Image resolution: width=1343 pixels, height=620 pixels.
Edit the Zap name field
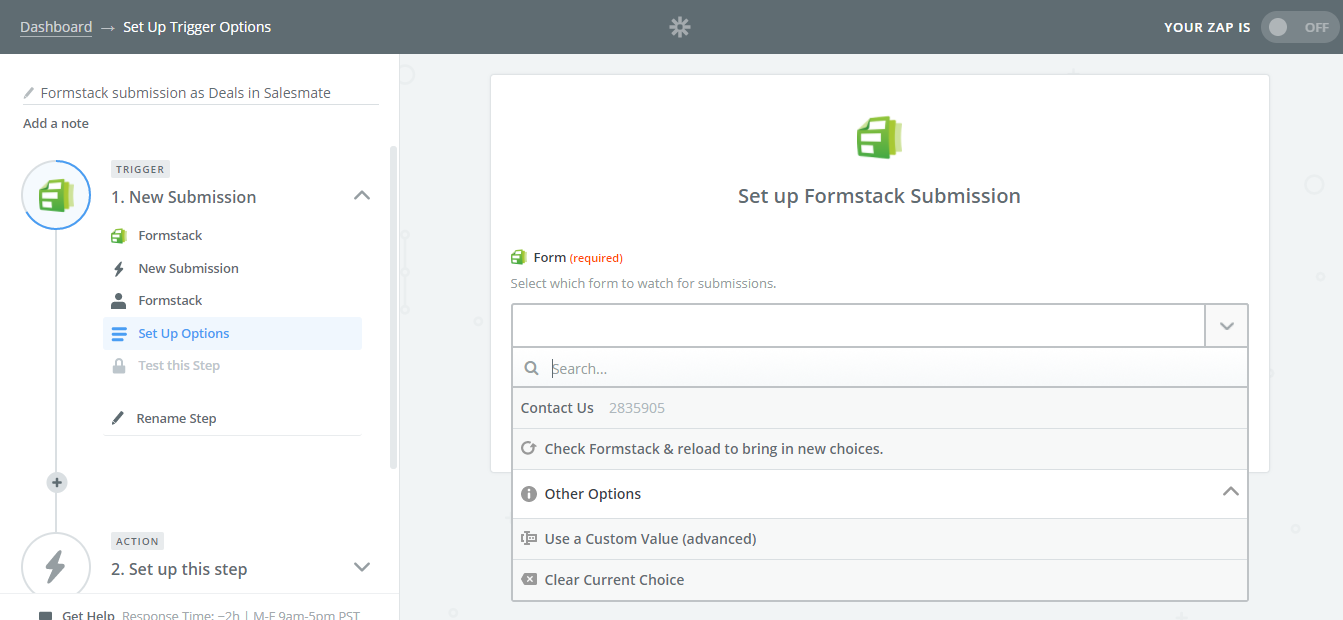[x=201, y=92]
